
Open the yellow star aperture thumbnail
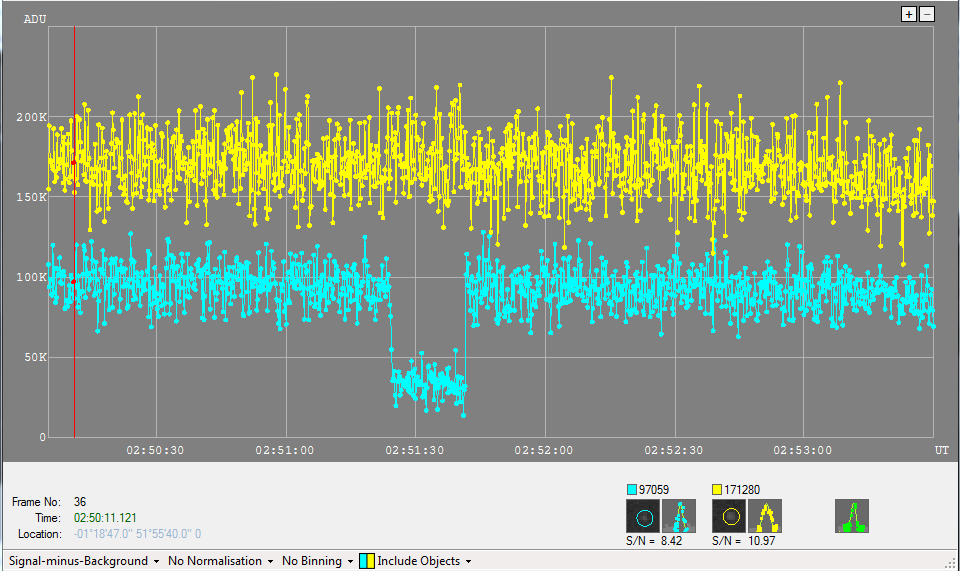click(x=729, y=517)
